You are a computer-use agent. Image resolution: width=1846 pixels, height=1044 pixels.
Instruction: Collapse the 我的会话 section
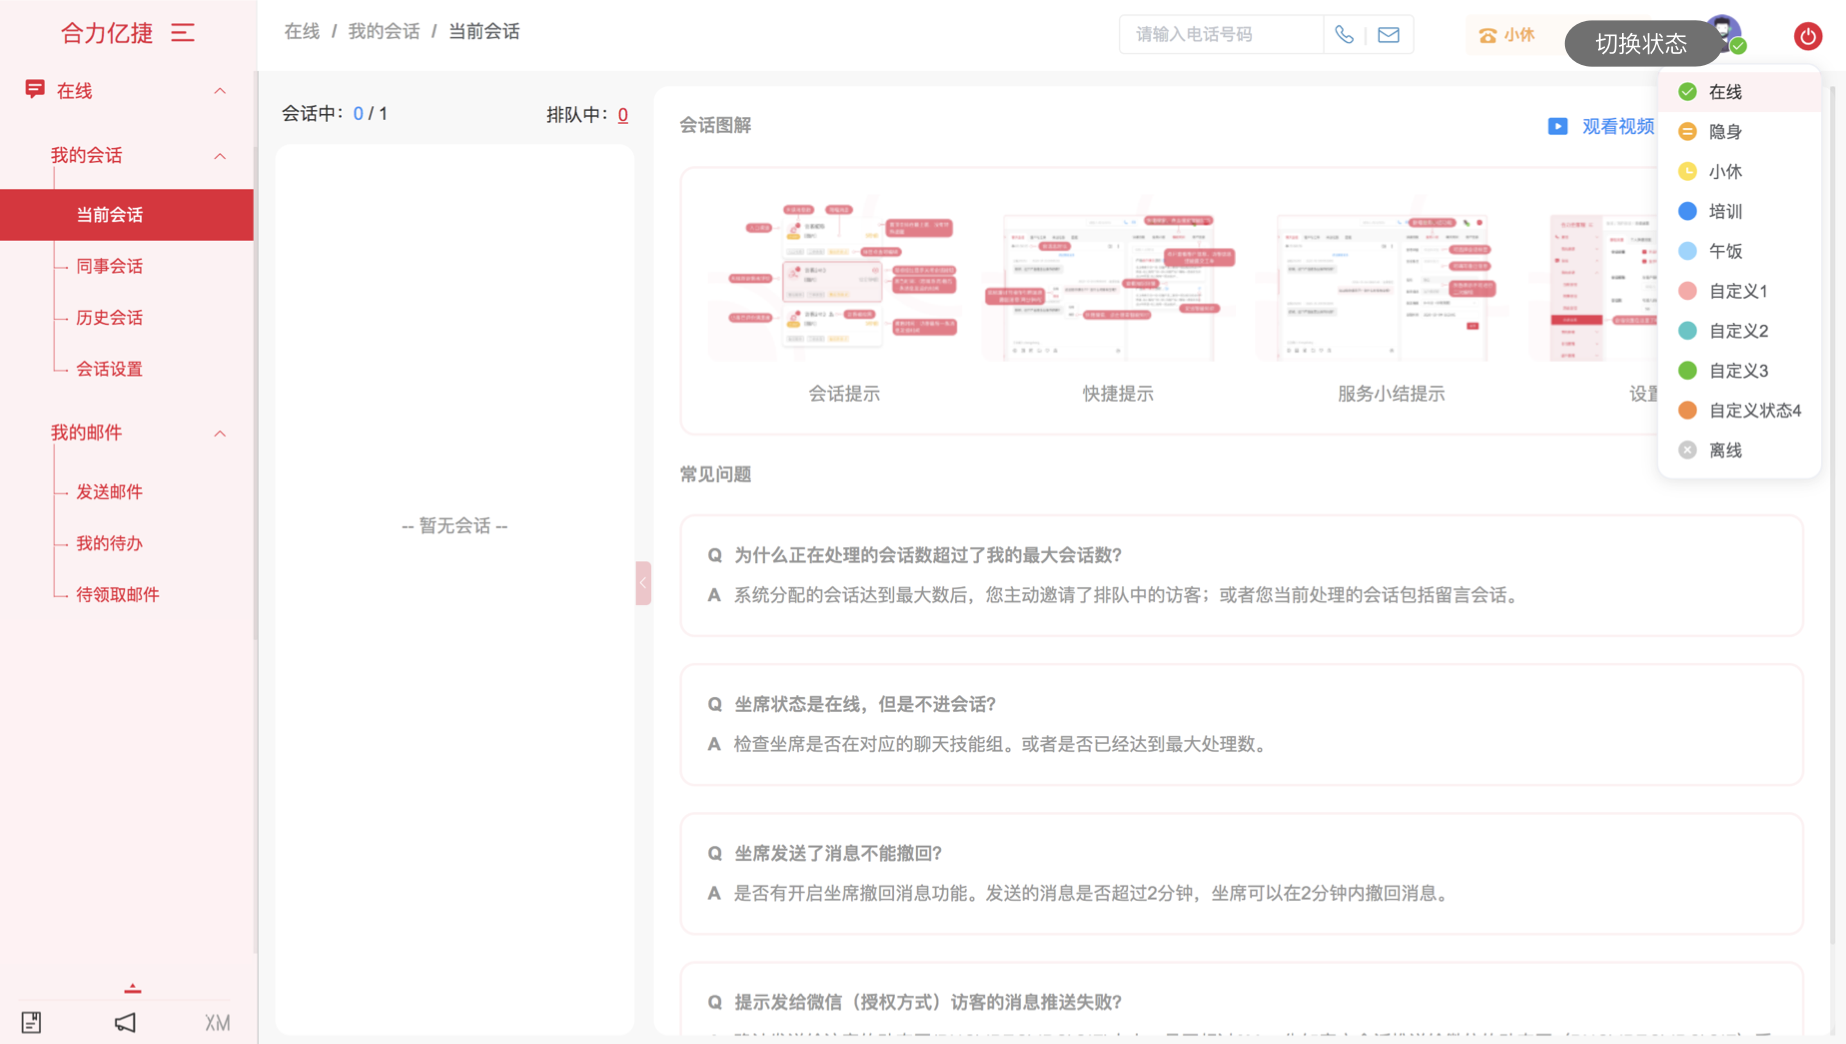tap(220, 156)
